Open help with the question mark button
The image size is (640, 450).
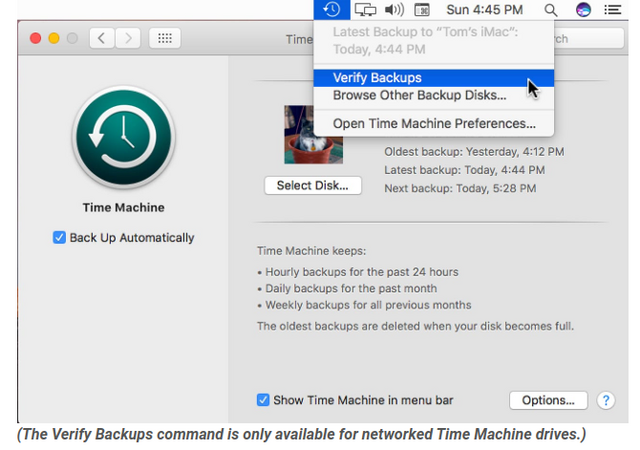(606, 400)
